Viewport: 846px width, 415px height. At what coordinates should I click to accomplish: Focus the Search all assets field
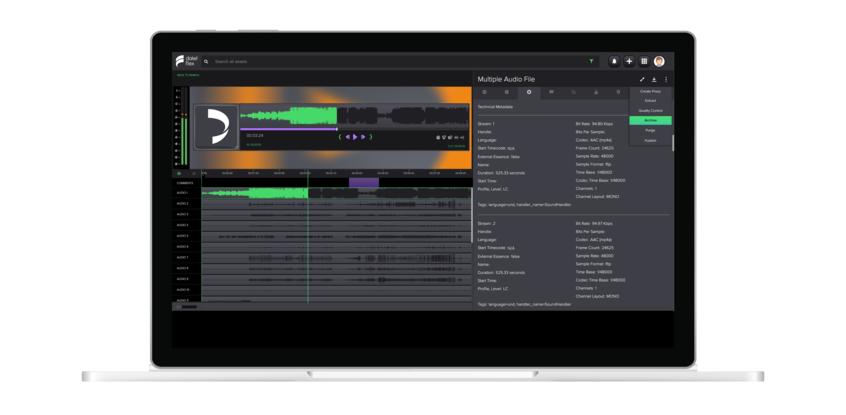click(x=399, y=62)
